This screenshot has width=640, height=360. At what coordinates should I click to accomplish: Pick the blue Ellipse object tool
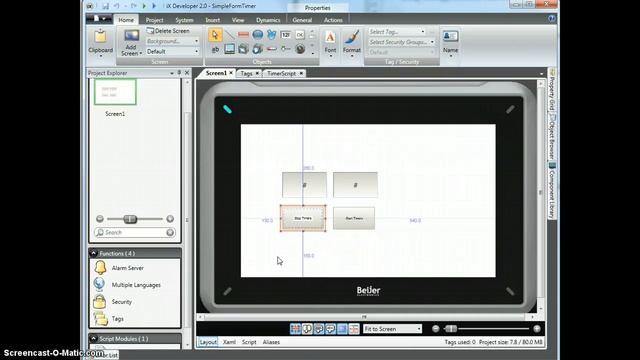pyautogui.click(x=257, y=35)
